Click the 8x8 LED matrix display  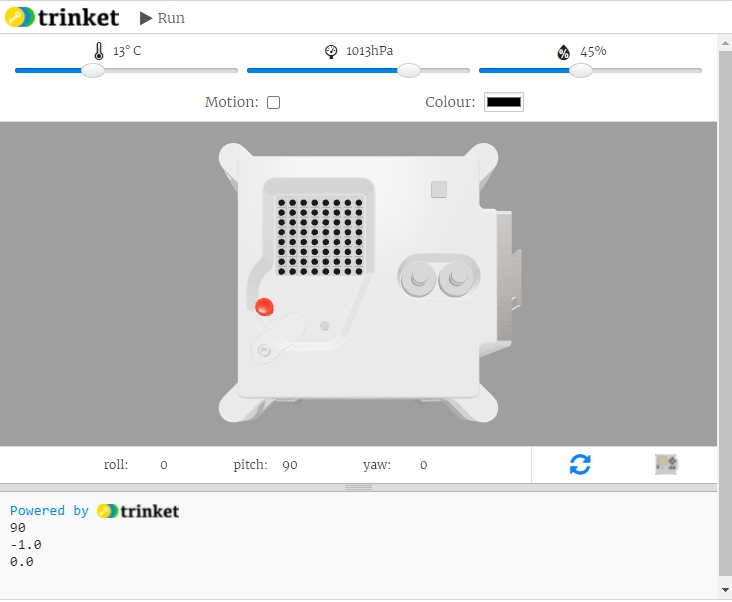pyautogui.click(x=320, y=236)
